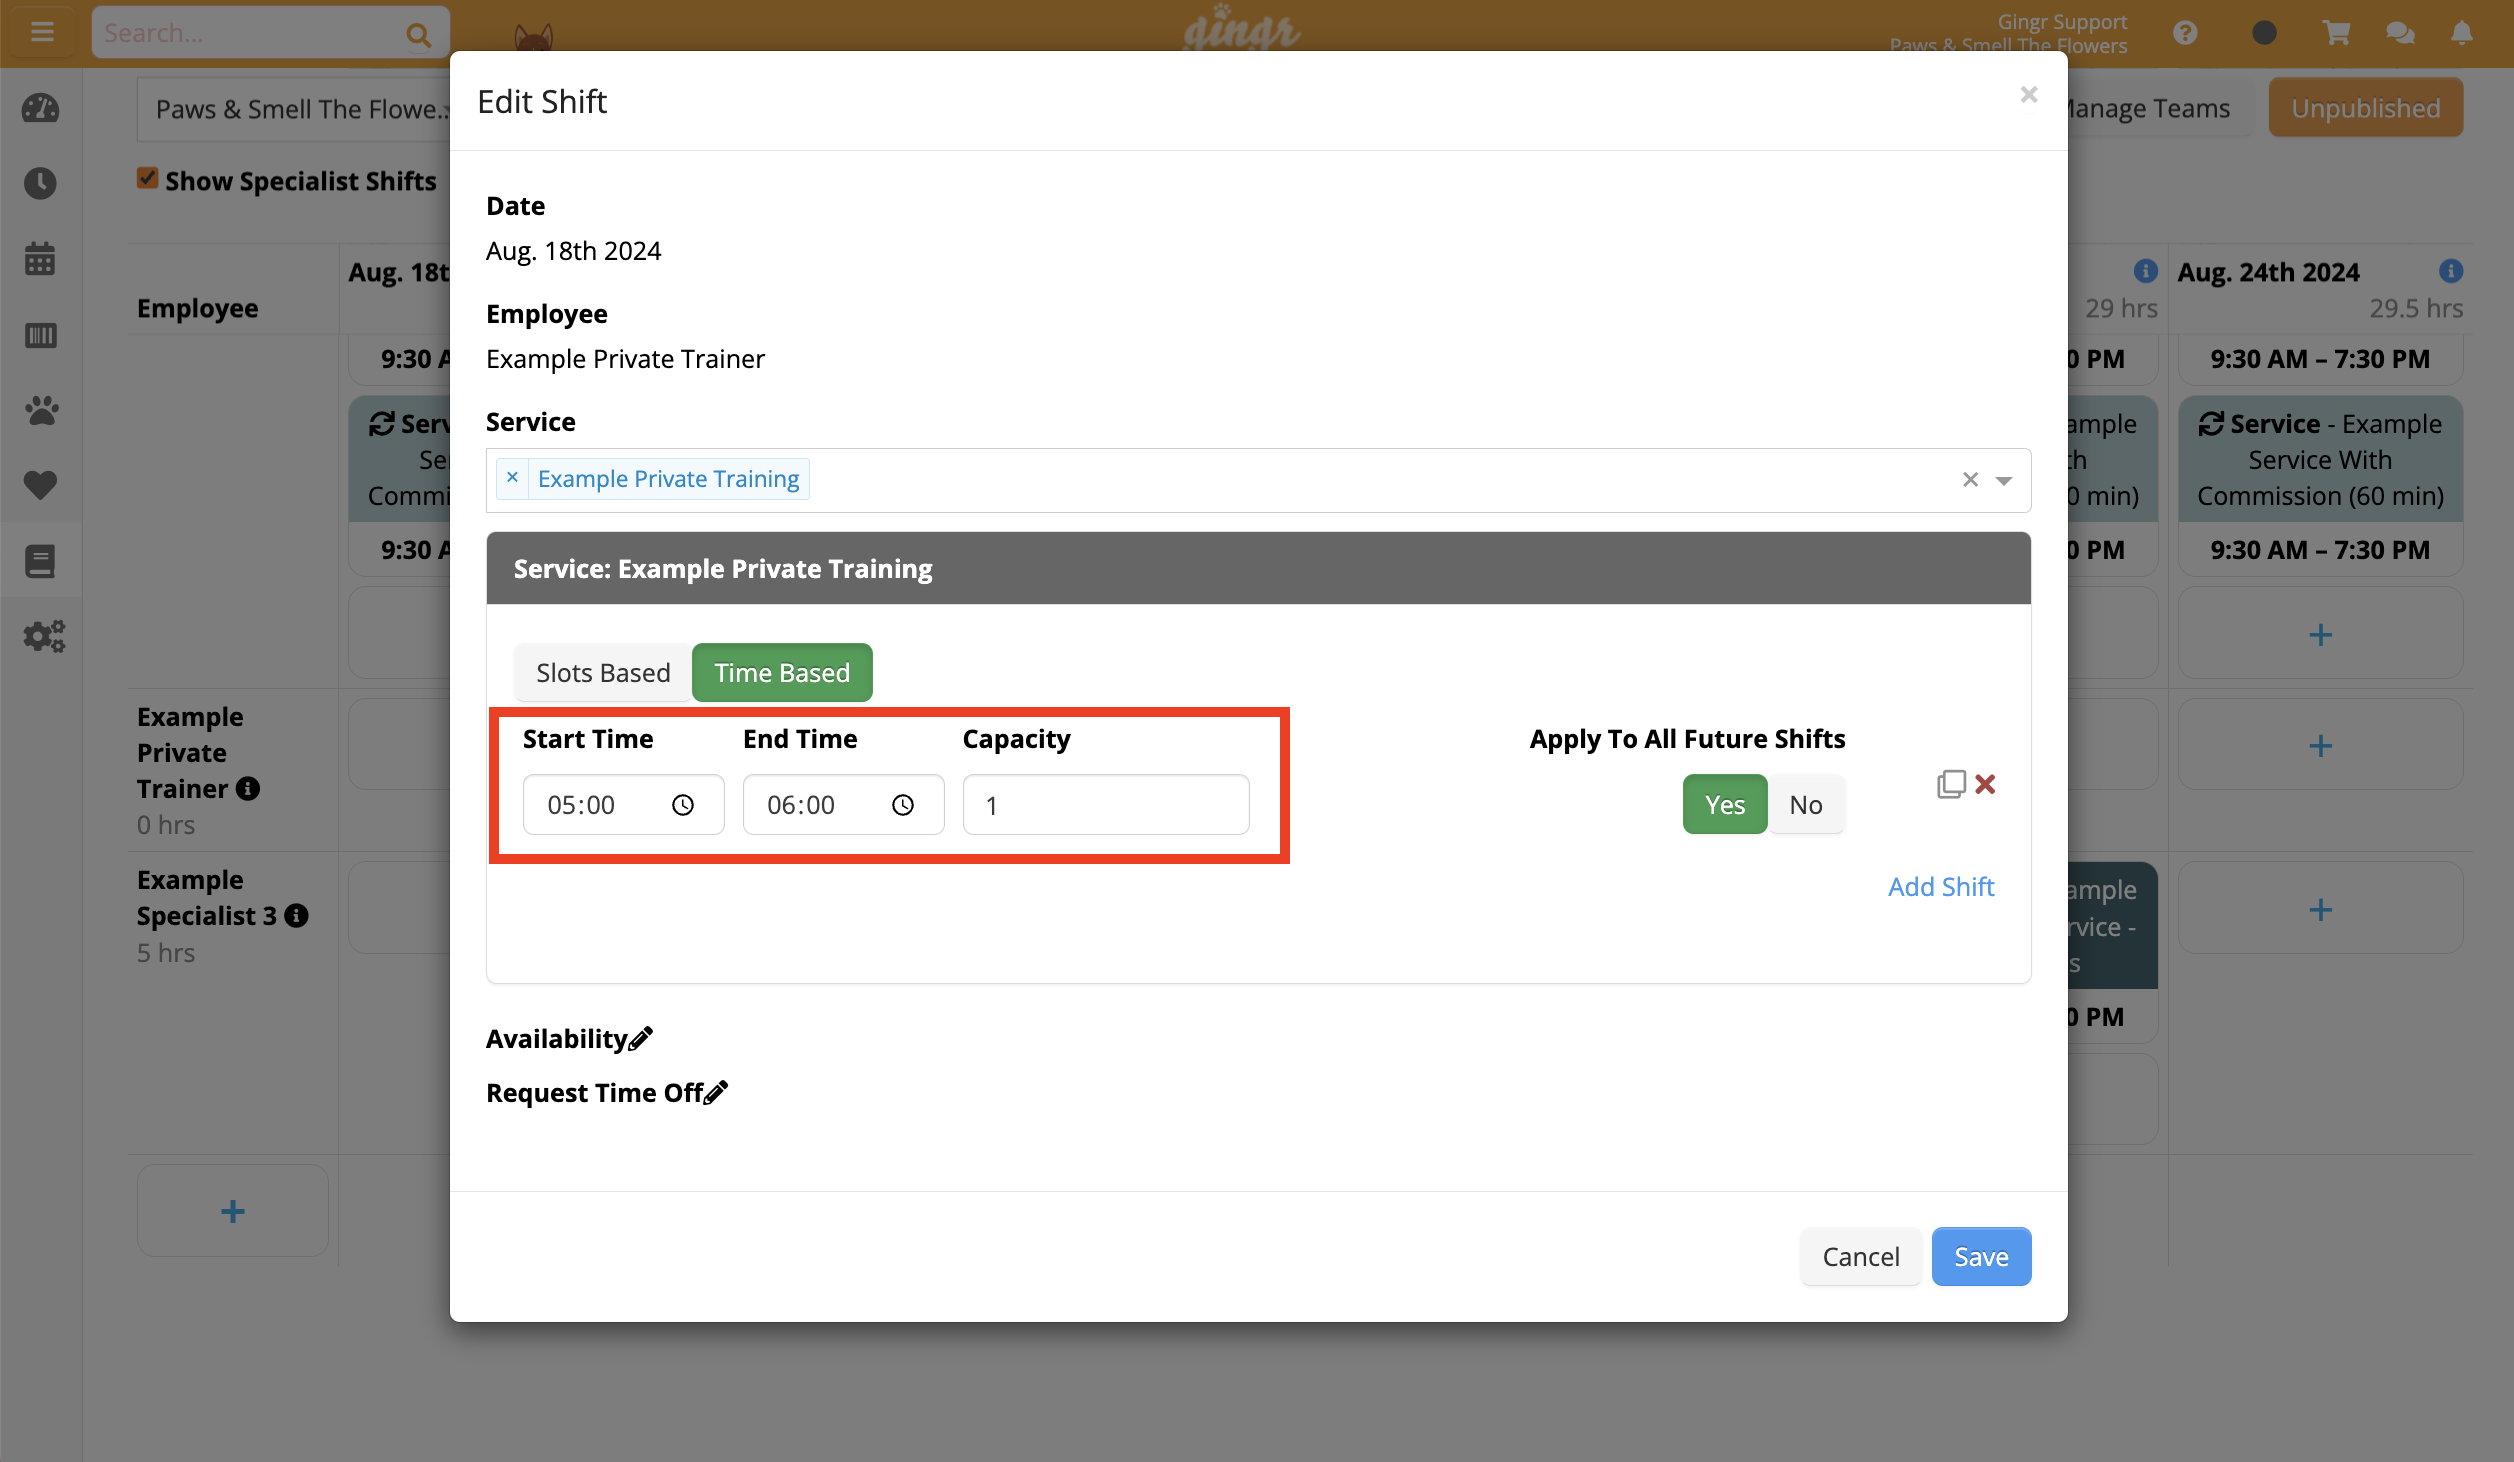Click the Example Specialist 3 employee name

point(207,898)
